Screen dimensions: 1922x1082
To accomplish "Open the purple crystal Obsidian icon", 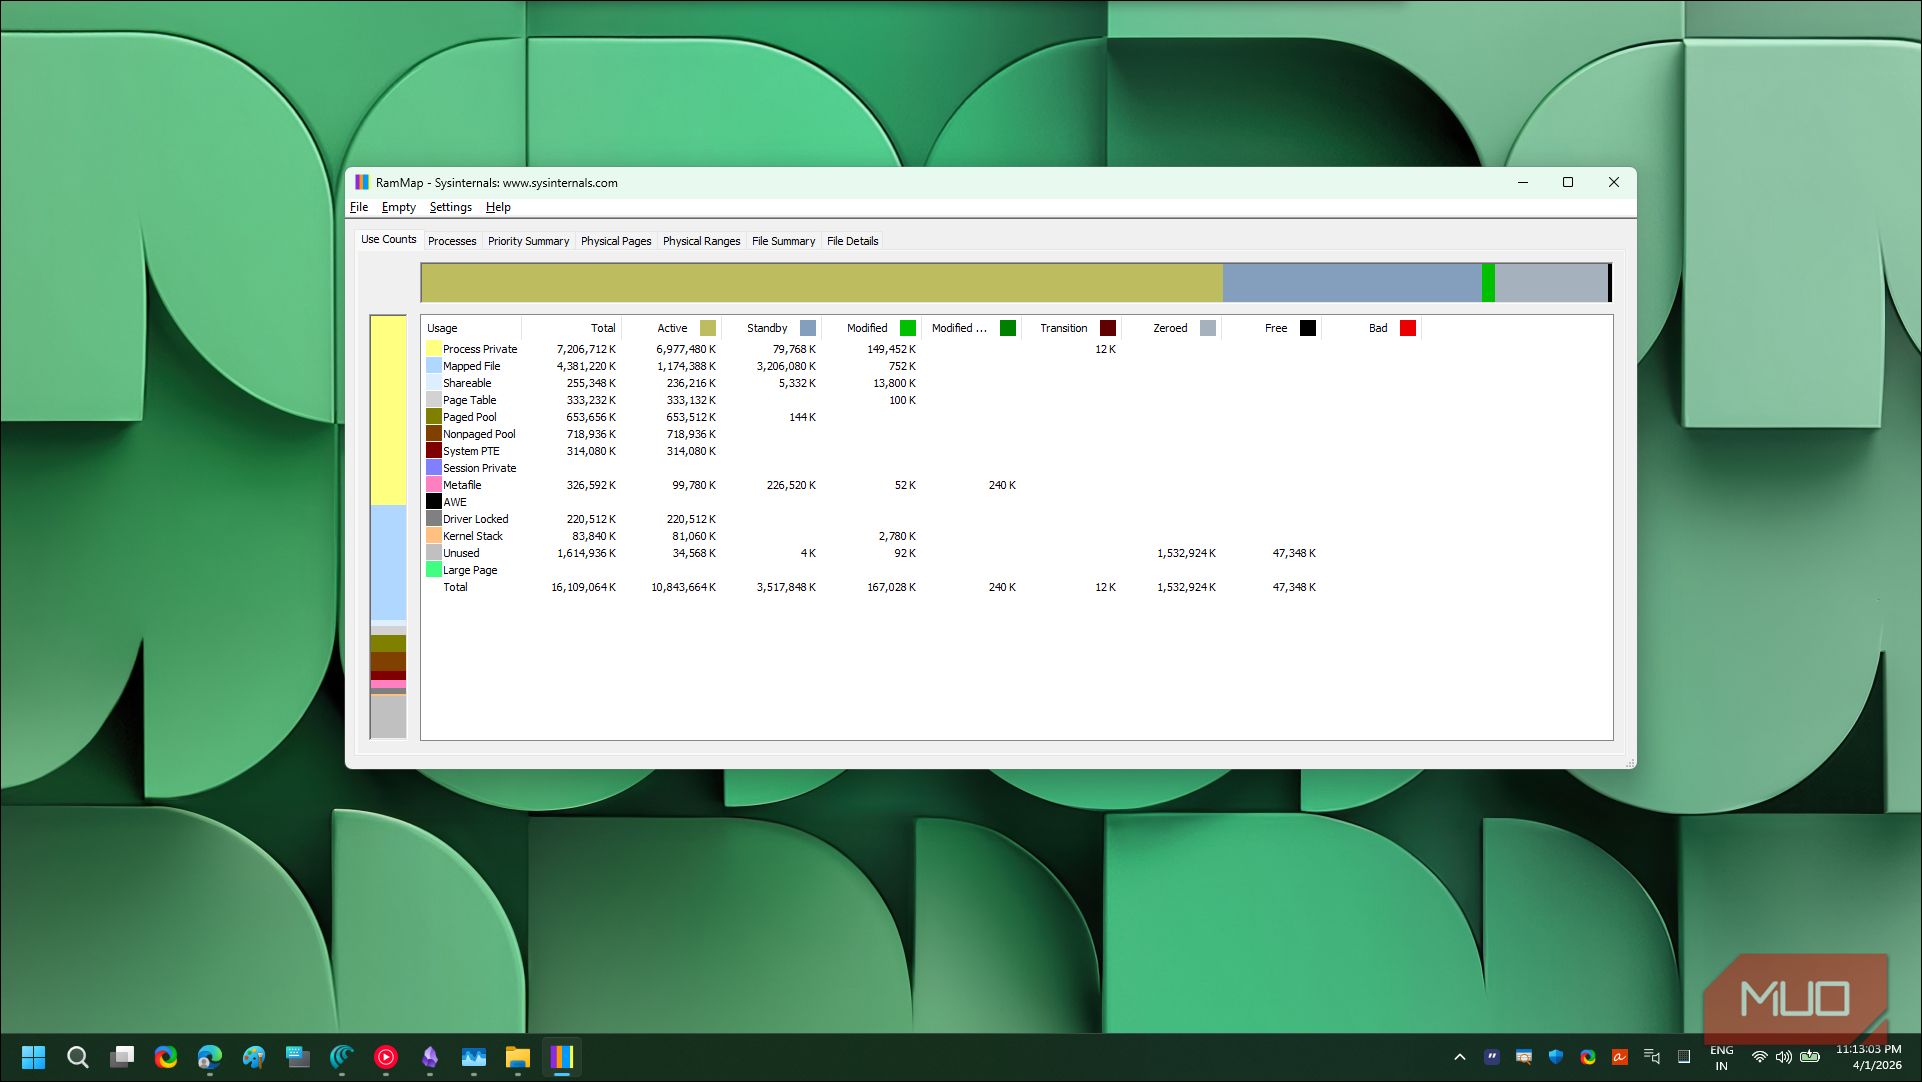I will pyautogui.click(x=430, y=1057).
